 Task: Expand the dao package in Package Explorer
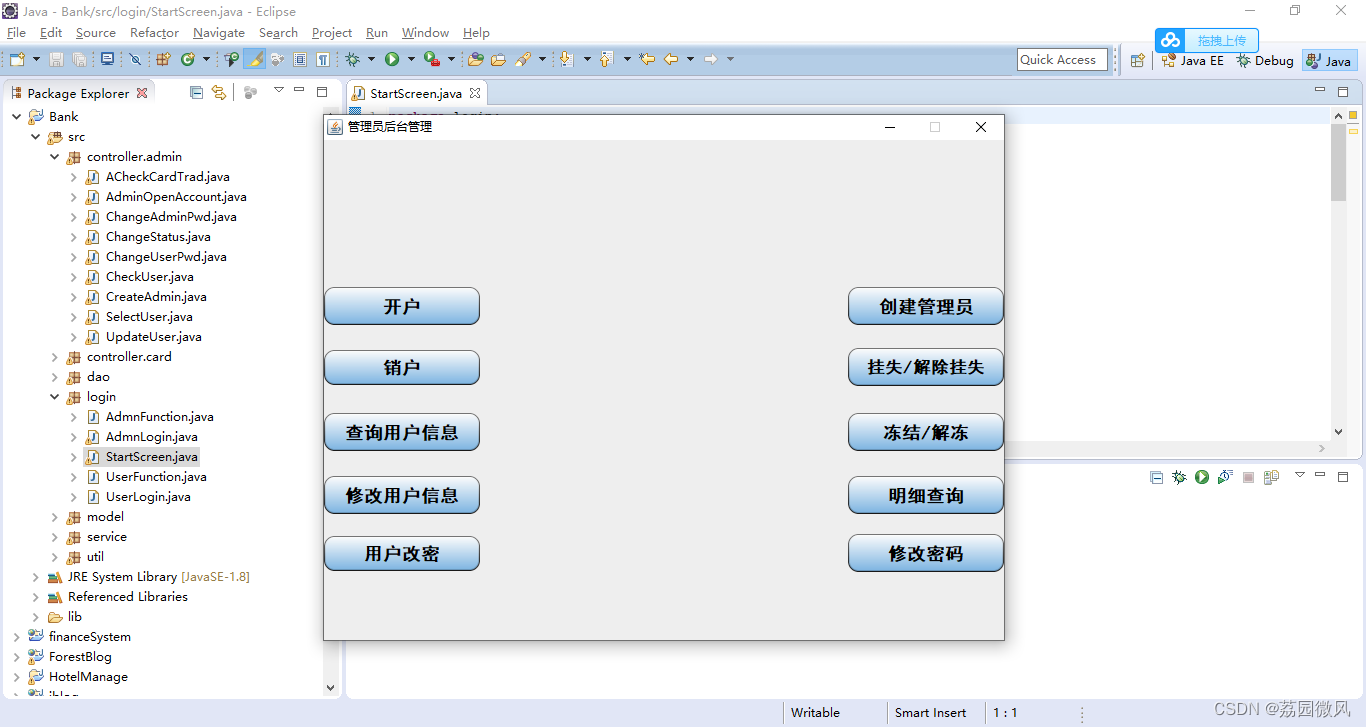pyautogui.click(x=54, y=377)
